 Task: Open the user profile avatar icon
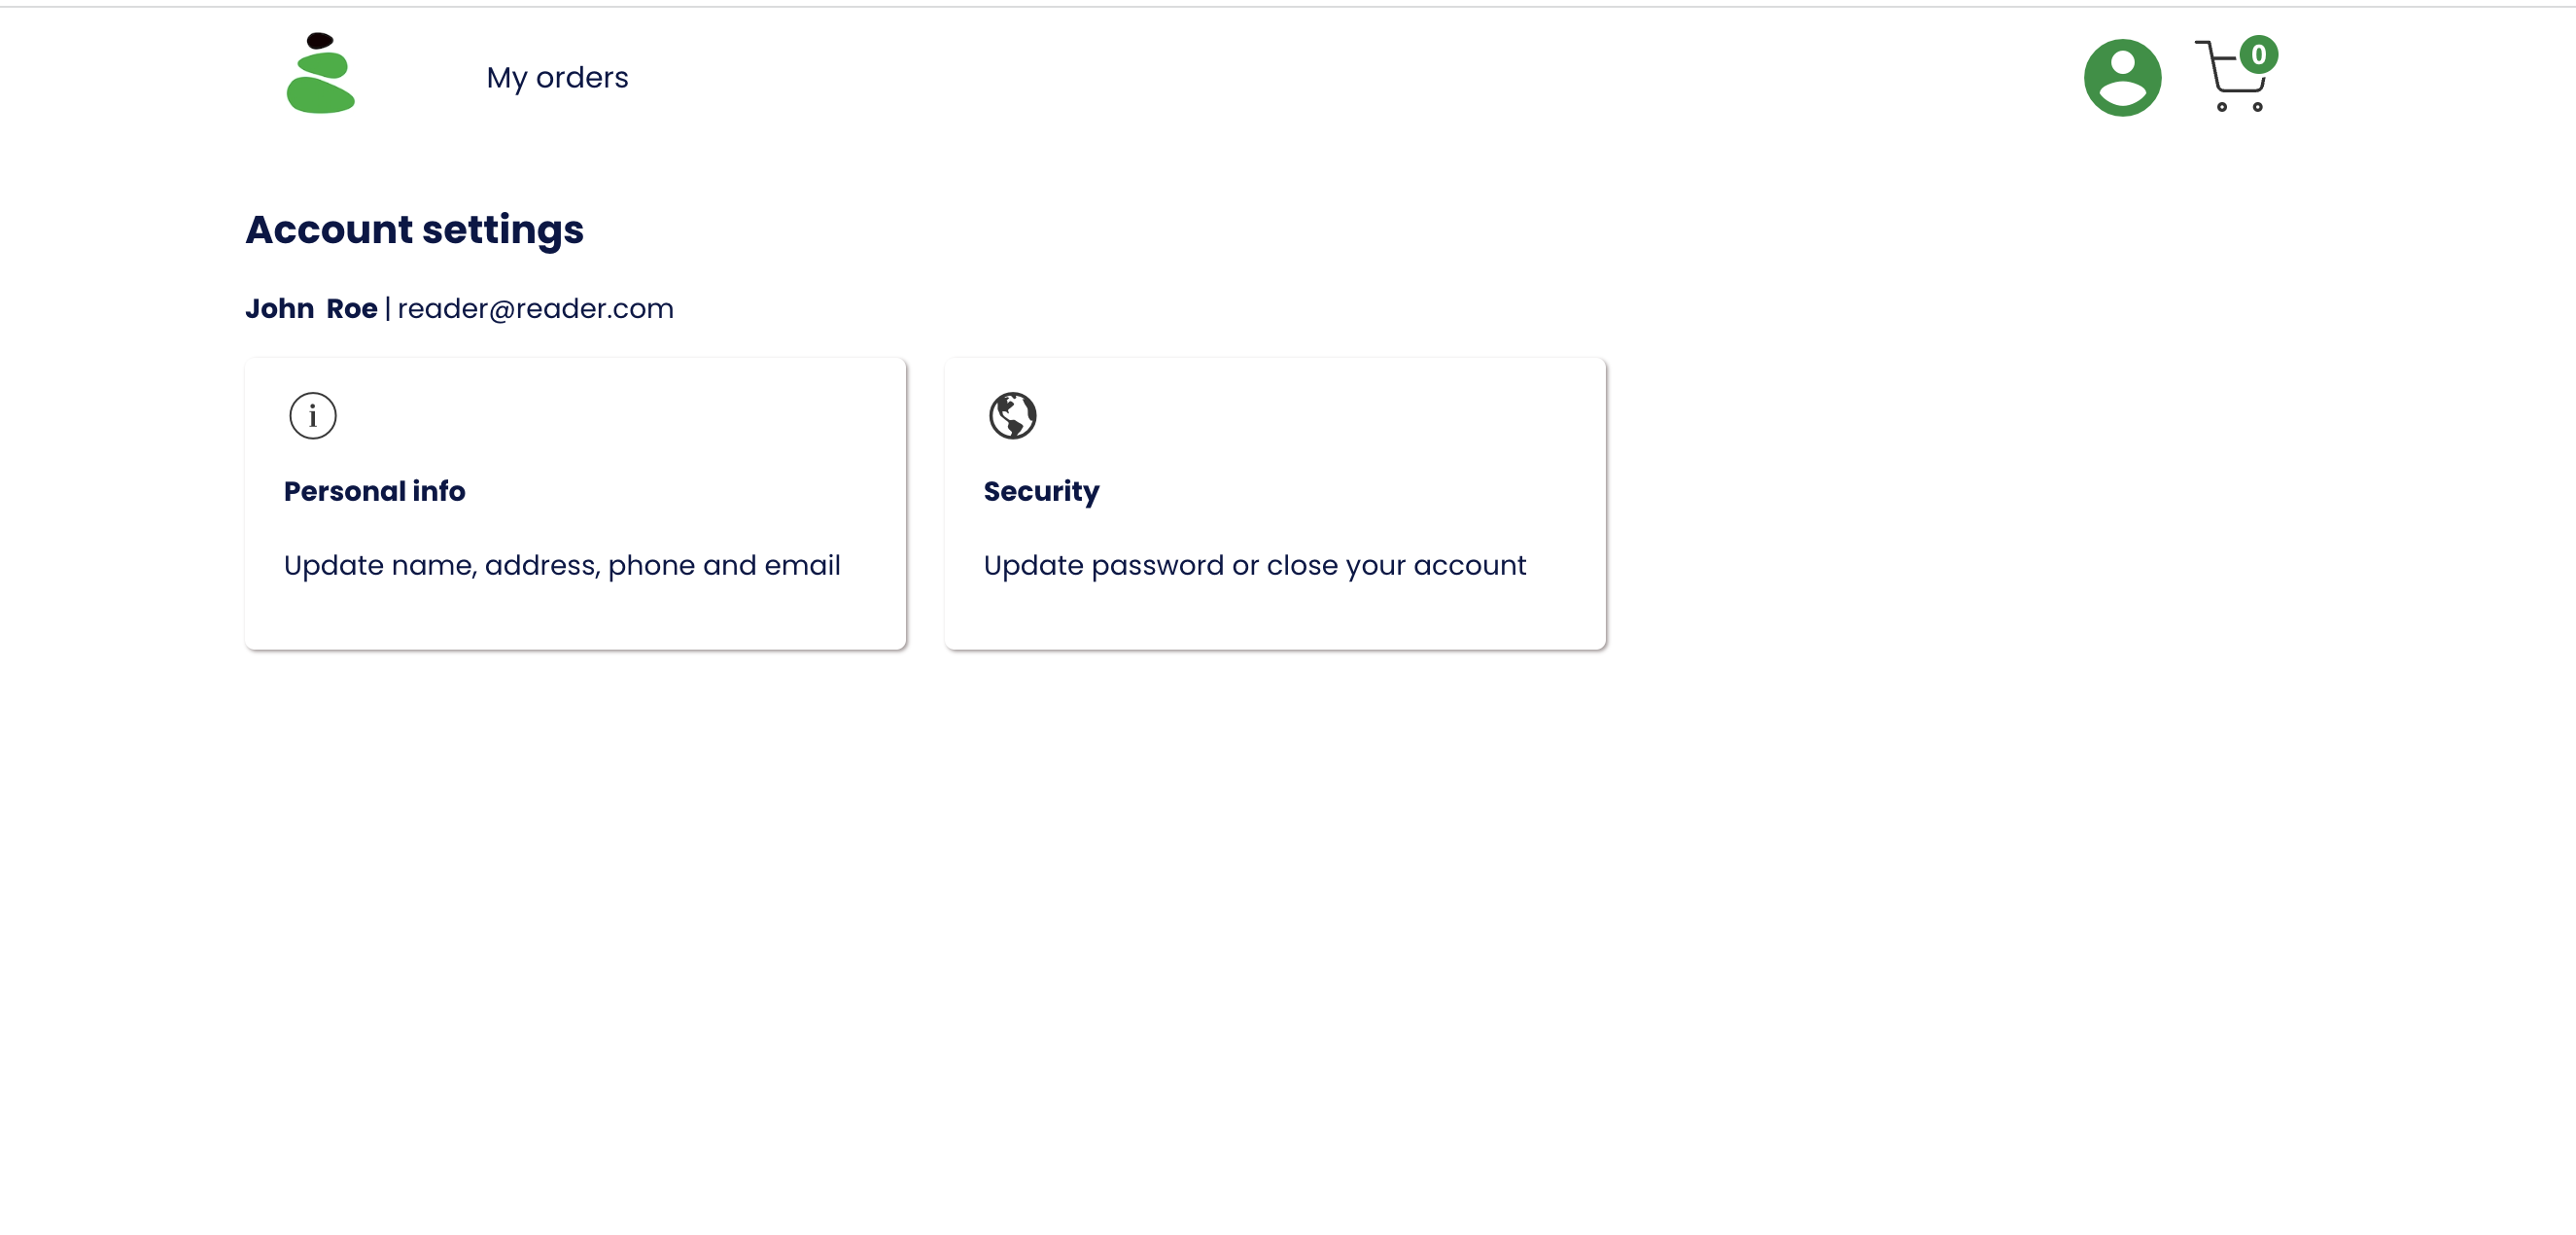pyautogui.click(x=2121, y=77)
